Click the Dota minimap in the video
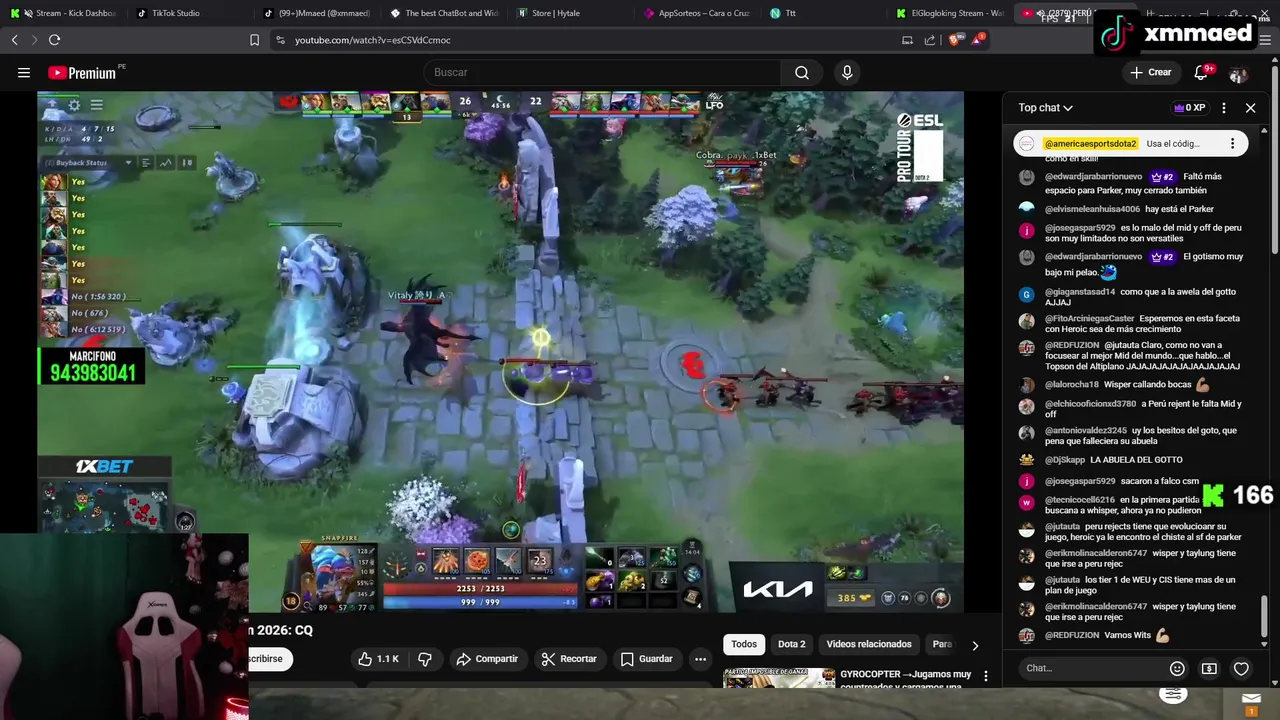Viewport: 1280px width, 720px height. [x=104, y=505]
